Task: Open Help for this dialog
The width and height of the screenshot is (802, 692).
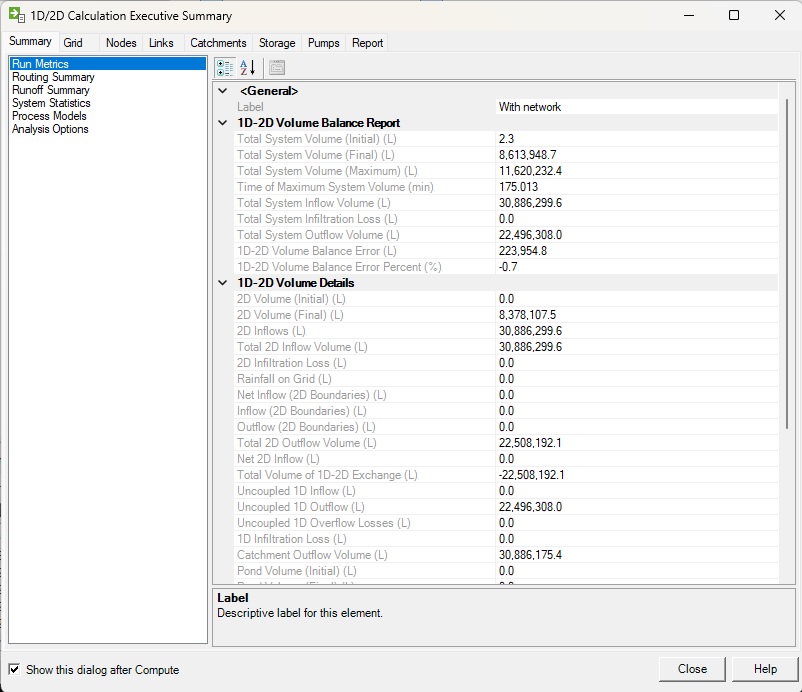Action: pos(765,669)
